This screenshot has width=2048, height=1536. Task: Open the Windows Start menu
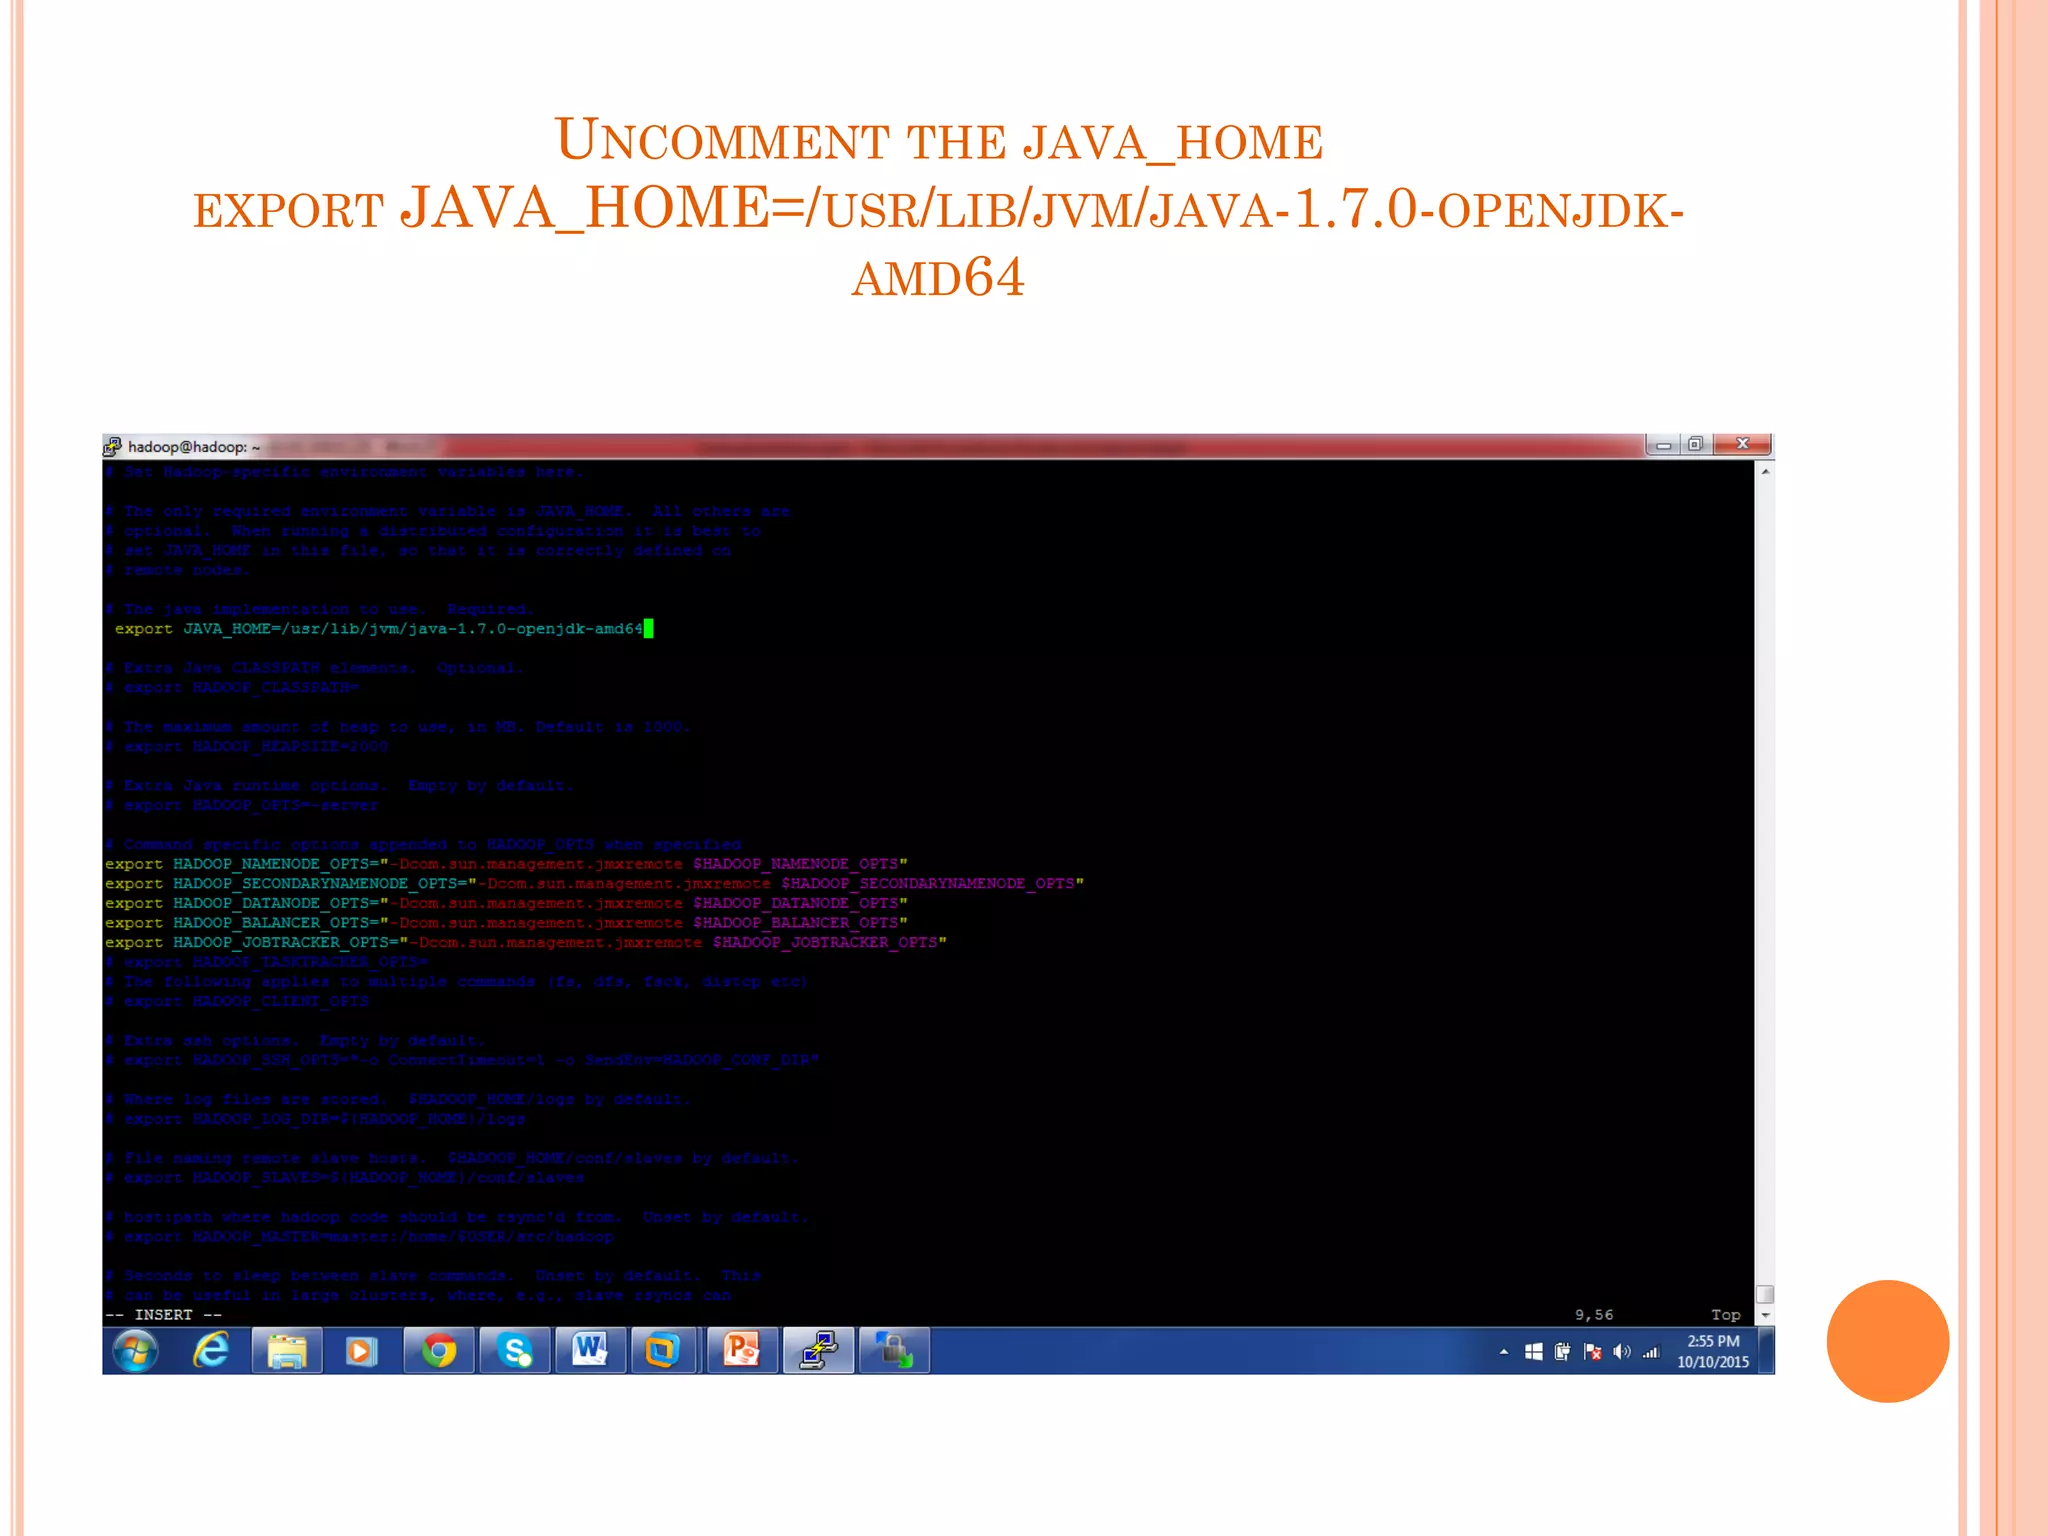click(x=135, y=1351)
